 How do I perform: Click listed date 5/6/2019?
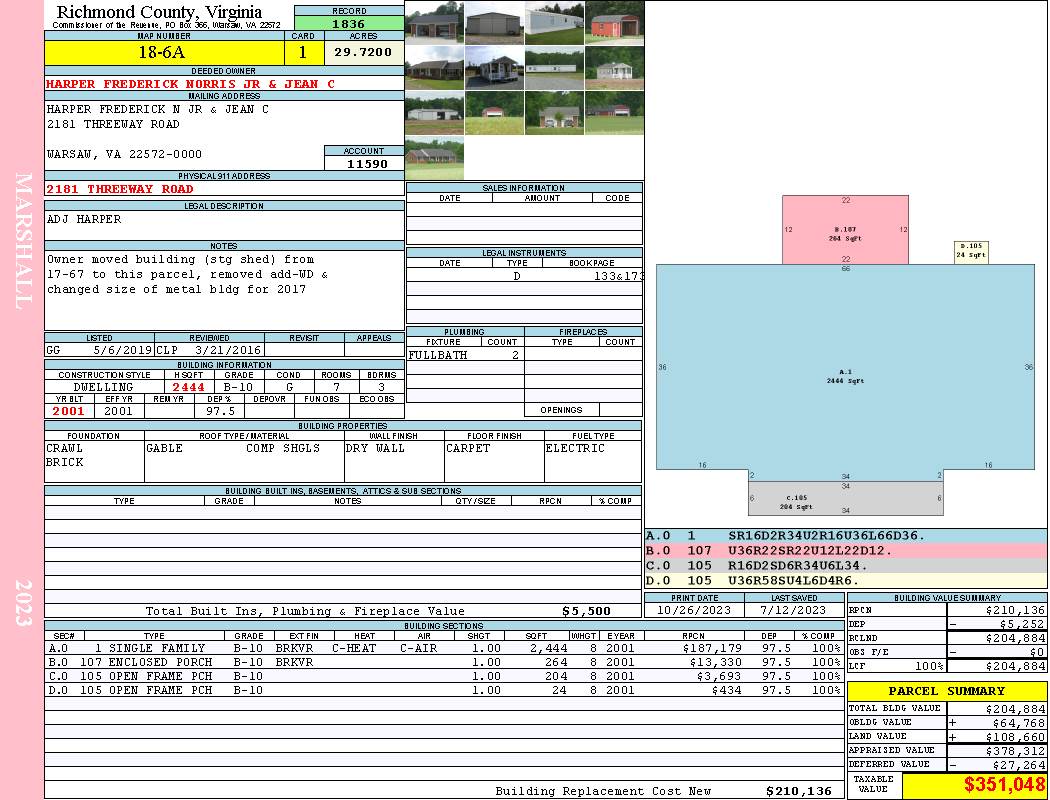click(123, 350)
